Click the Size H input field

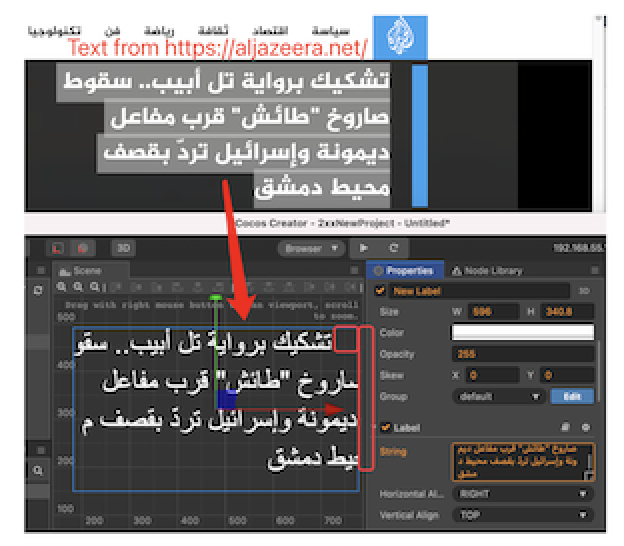[567, 312]
